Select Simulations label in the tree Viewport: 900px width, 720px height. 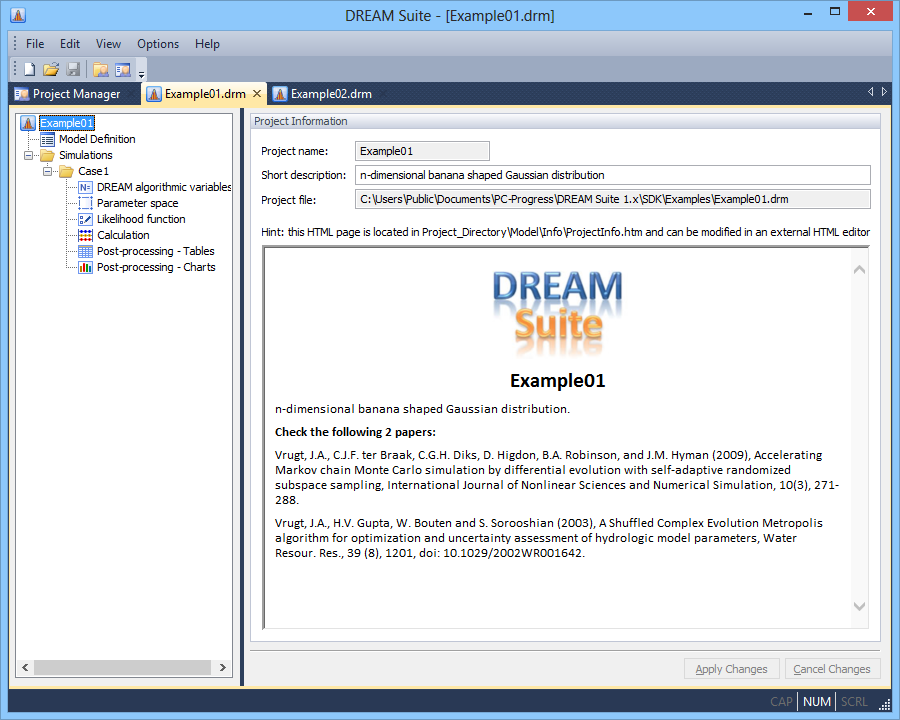(86, 155)
